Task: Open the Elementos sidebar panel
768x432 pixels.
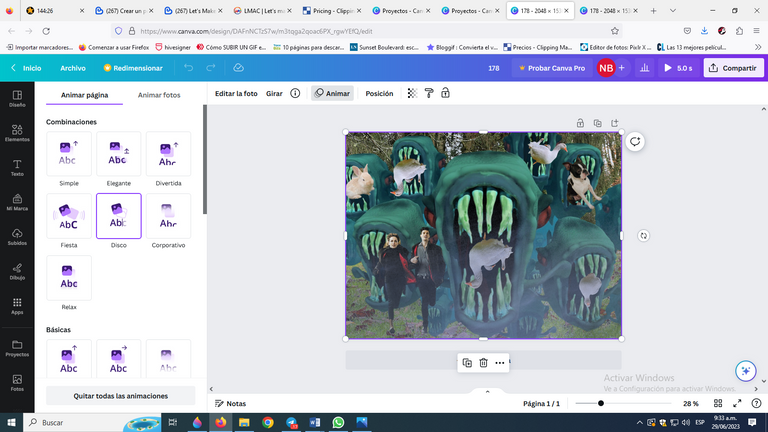Action: [x=17, y=133]
